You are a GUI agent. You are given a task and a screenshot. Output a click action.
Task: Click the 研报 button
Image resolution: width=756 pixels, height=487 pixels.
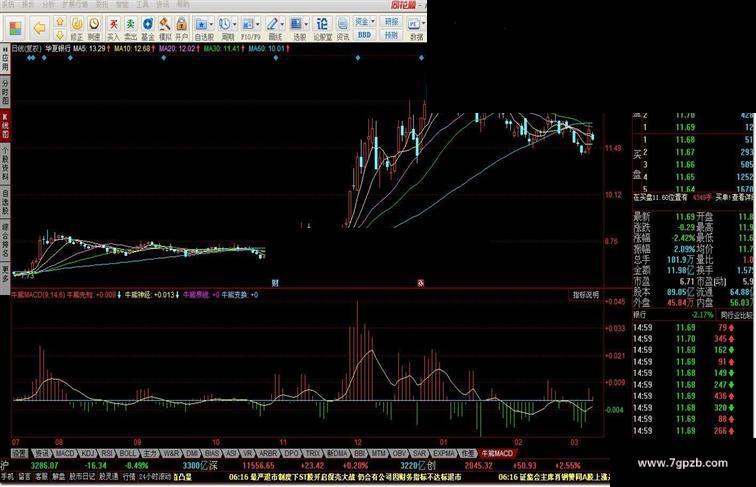pyautogui.click(x=392, y=22)
